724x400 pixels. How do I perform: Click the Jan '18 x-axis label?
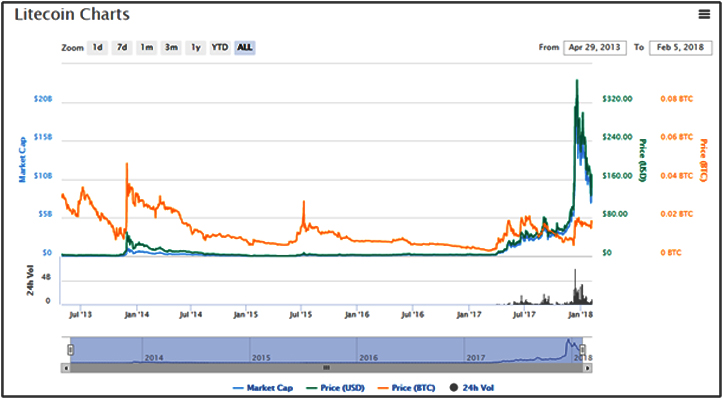[580, 315]
